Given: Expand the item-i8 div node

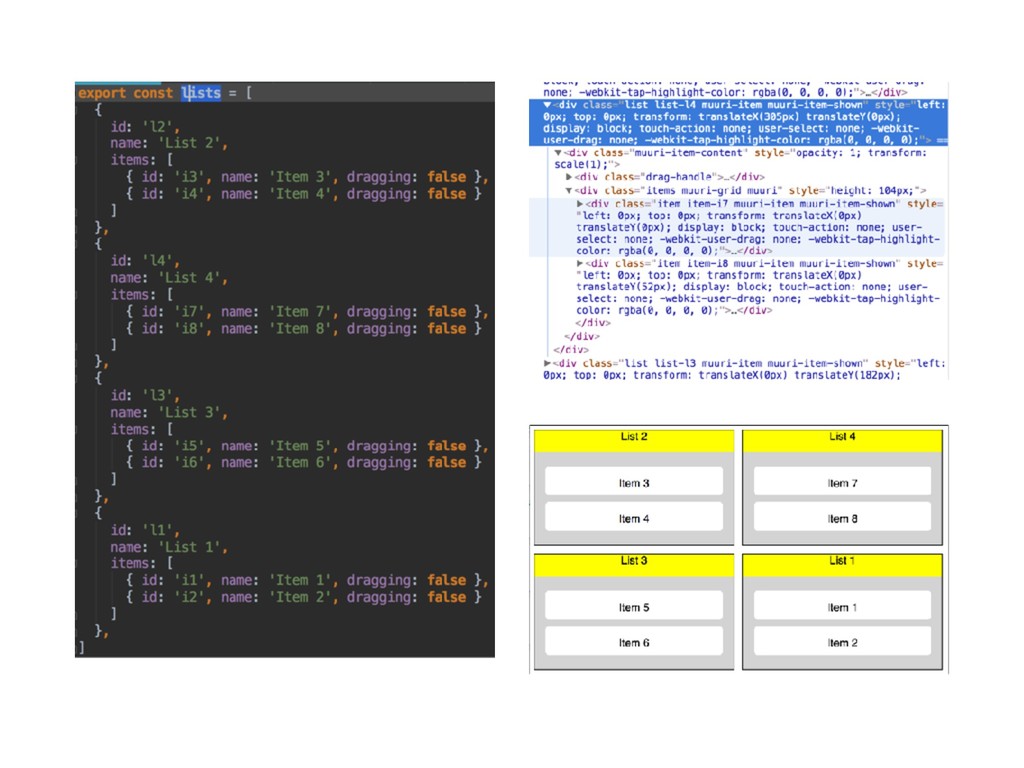Looking at the screenshot, I should click(x=580, y=263).
